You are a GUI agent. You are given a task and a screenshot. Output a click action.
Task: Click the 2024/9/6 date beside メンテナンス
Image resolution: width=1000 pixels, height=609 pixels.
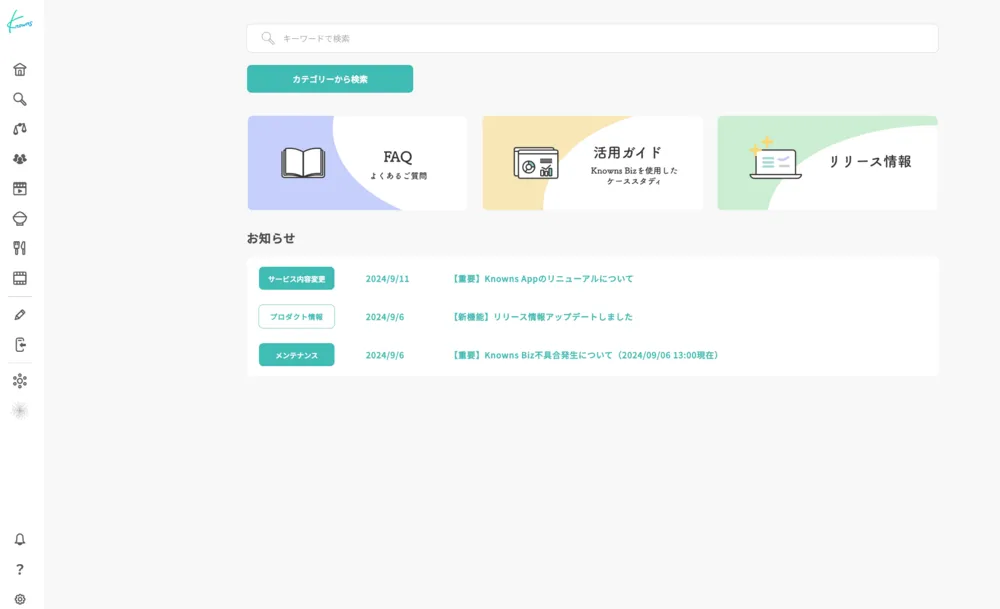[x=385, y=355]
